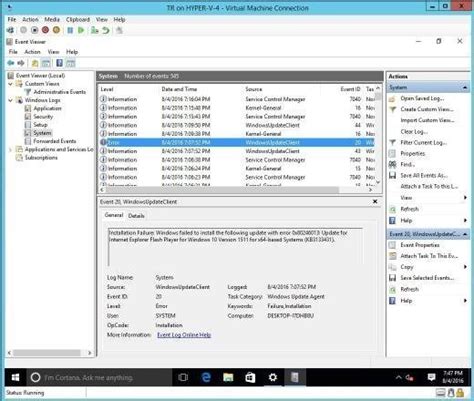Image resolution: width=474 pixels, height=401 pixels.
Task: Show hidden system tray icons
Action: click(x=399, y=377)
